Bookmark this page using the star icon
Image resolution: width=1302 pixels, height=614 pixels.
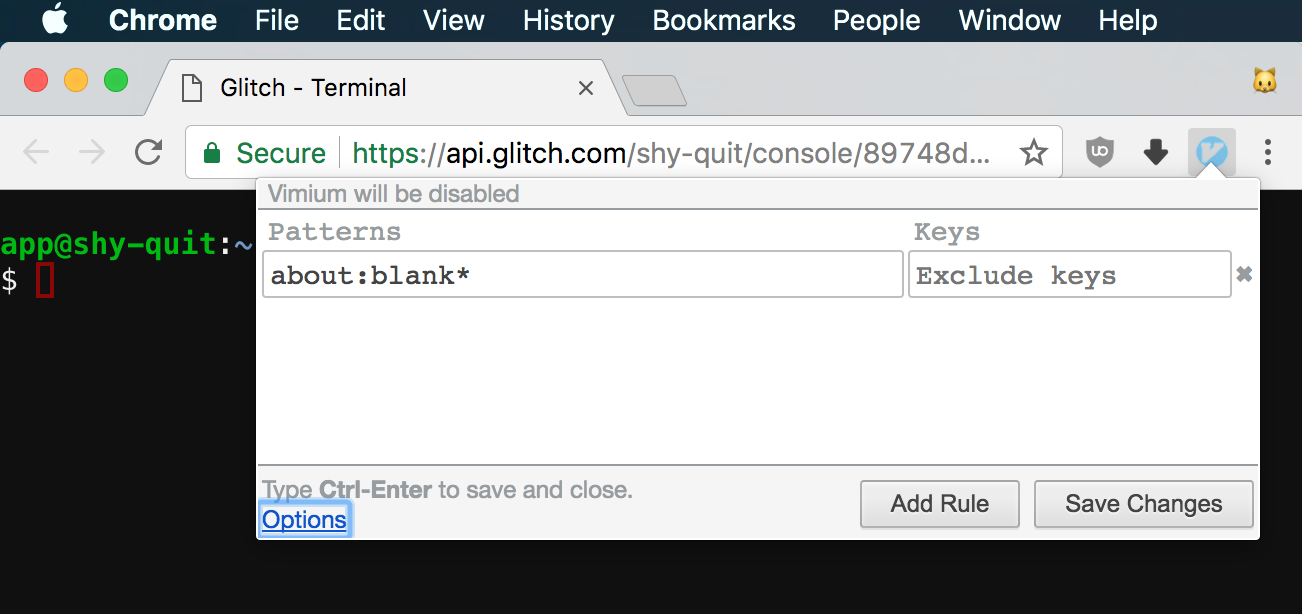(1033, 152)
